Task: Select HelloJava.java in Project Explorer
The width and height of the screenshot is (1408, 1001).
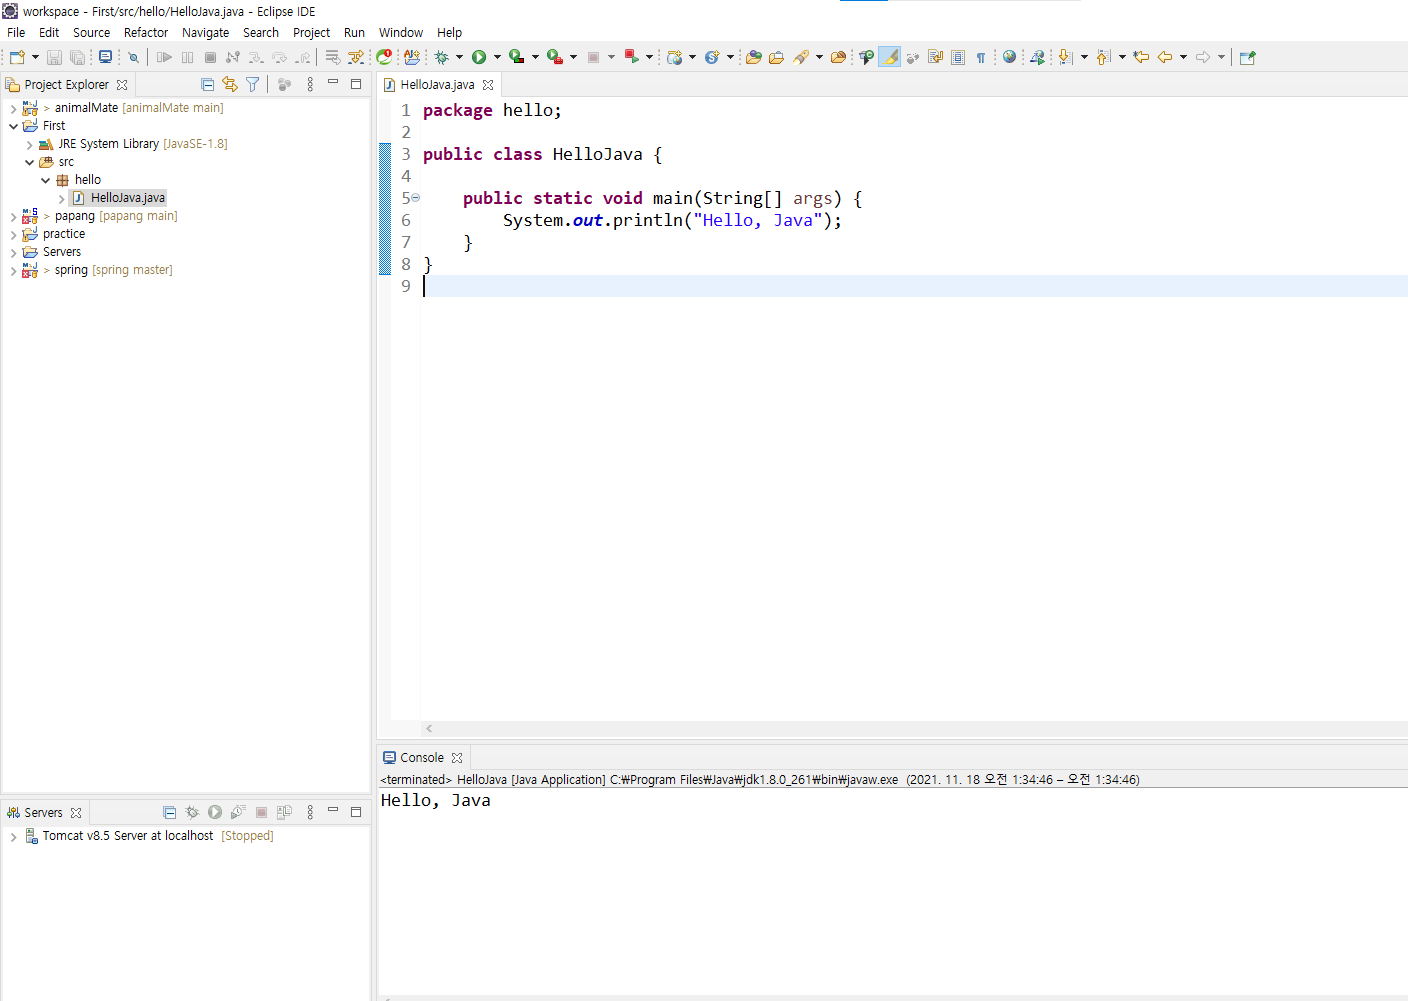Action: pos(127,198)
